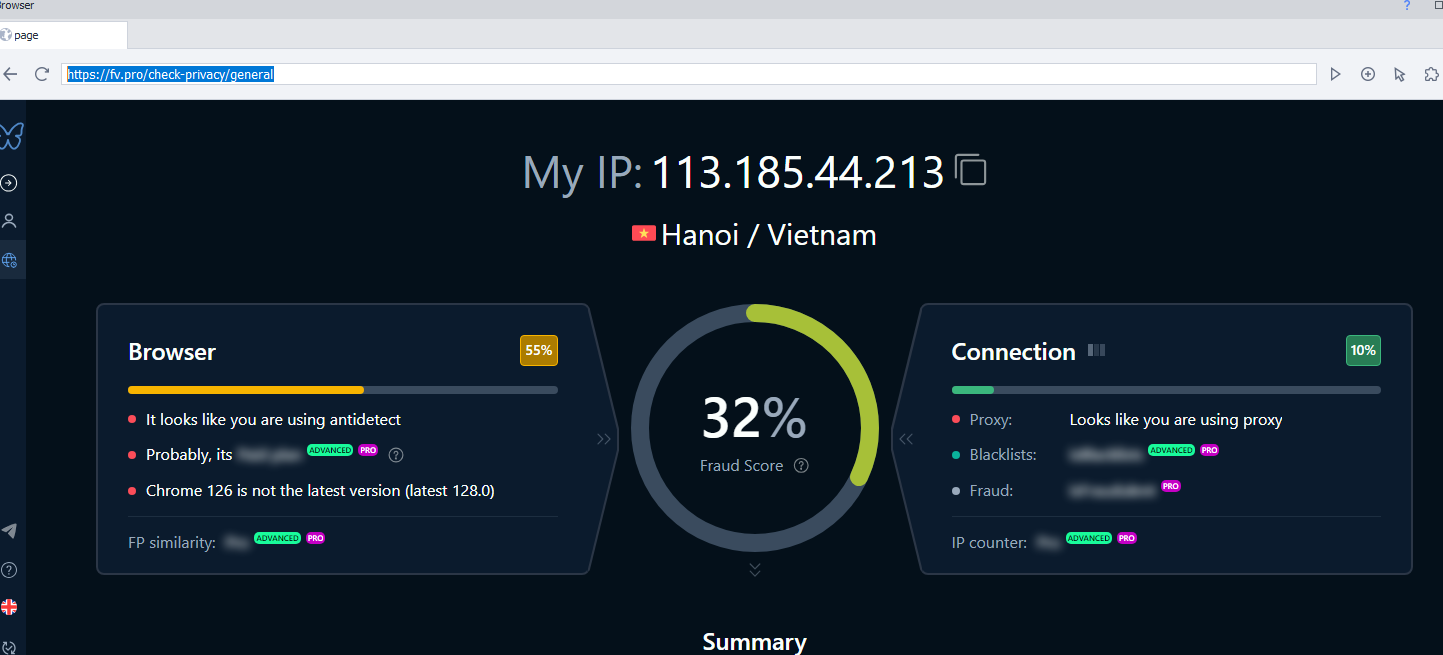Select the globe privacy check sidebar icon

click(9, 260)
